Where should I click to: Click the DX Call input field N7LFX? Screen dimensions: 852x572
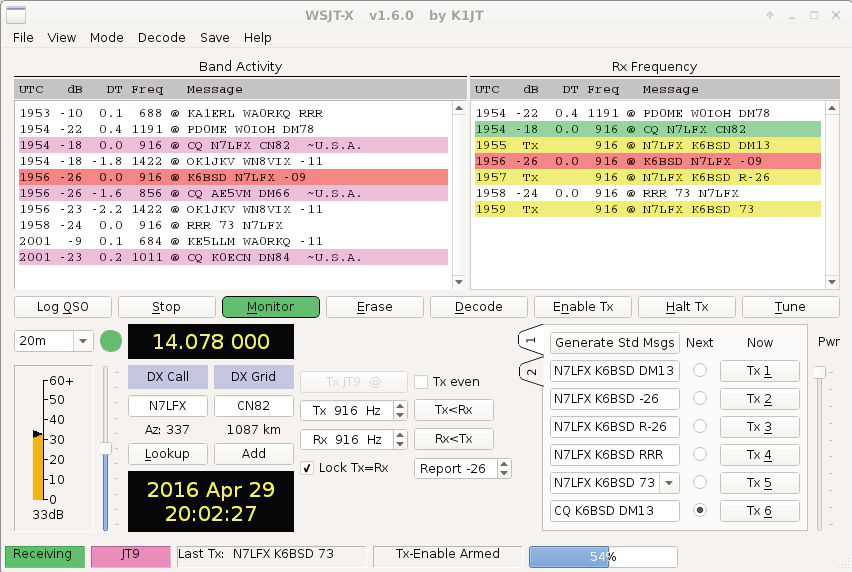(x=168, y=406)
